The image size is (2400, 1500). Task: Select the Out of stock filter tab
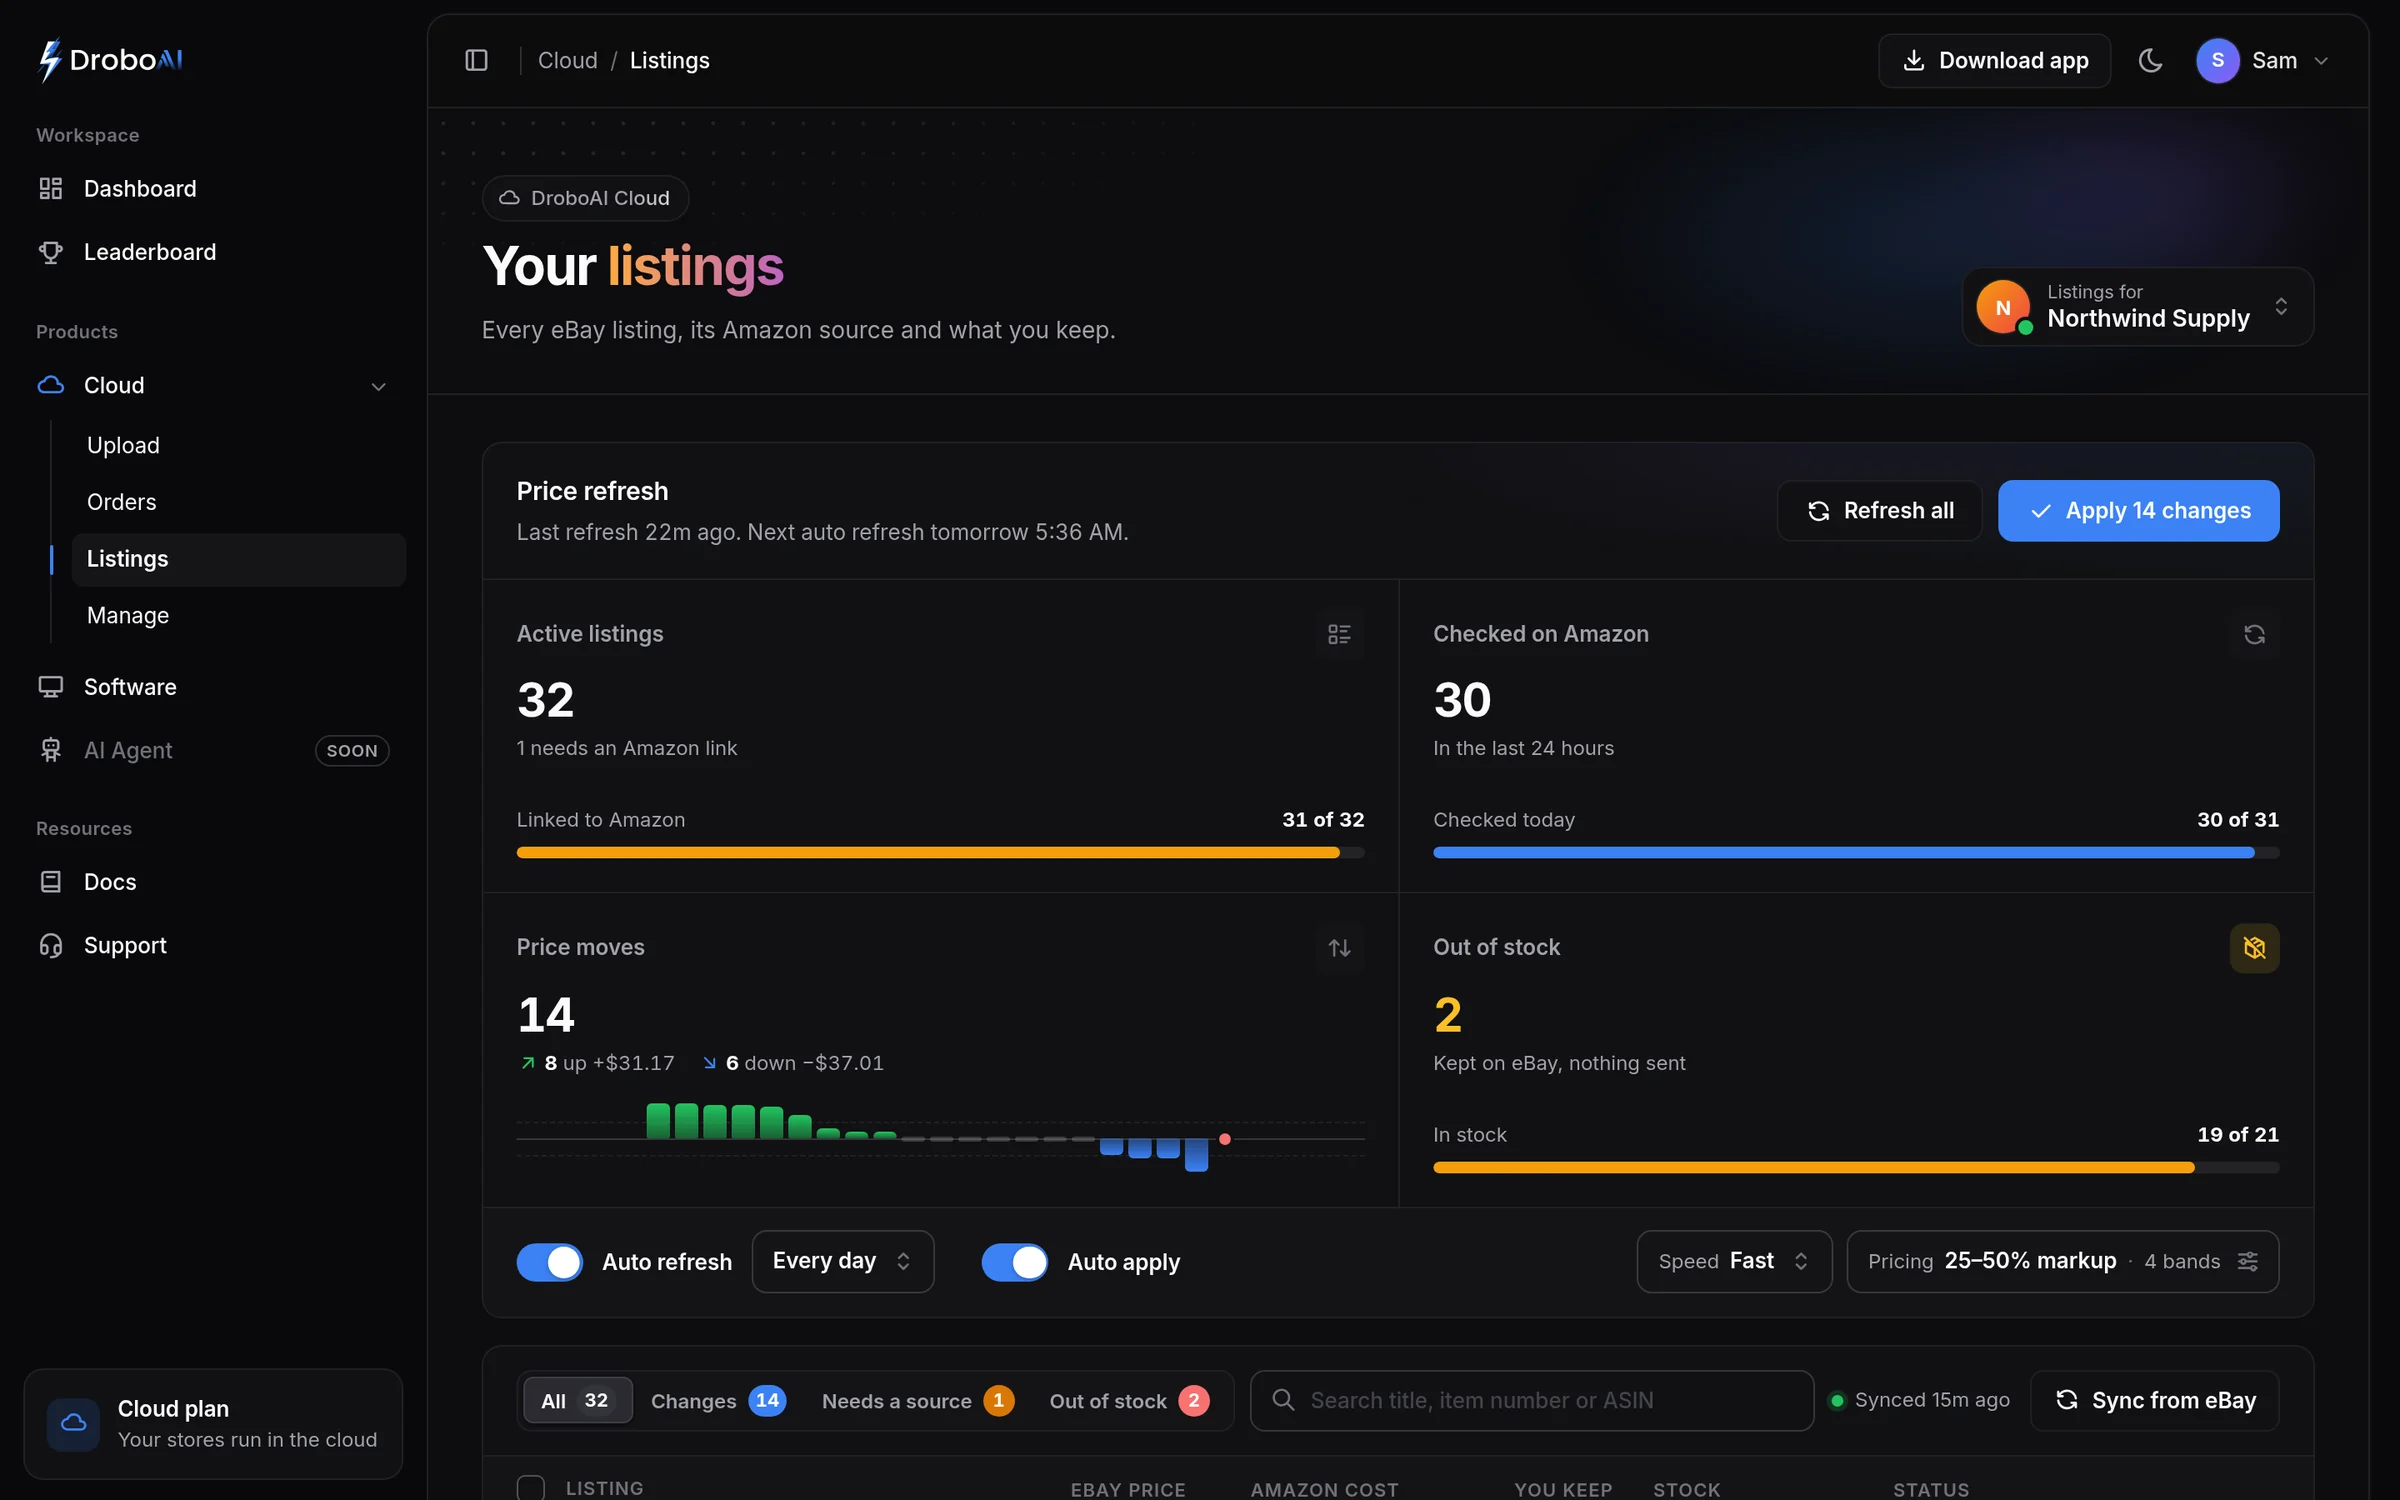tap(1129, 1401)
